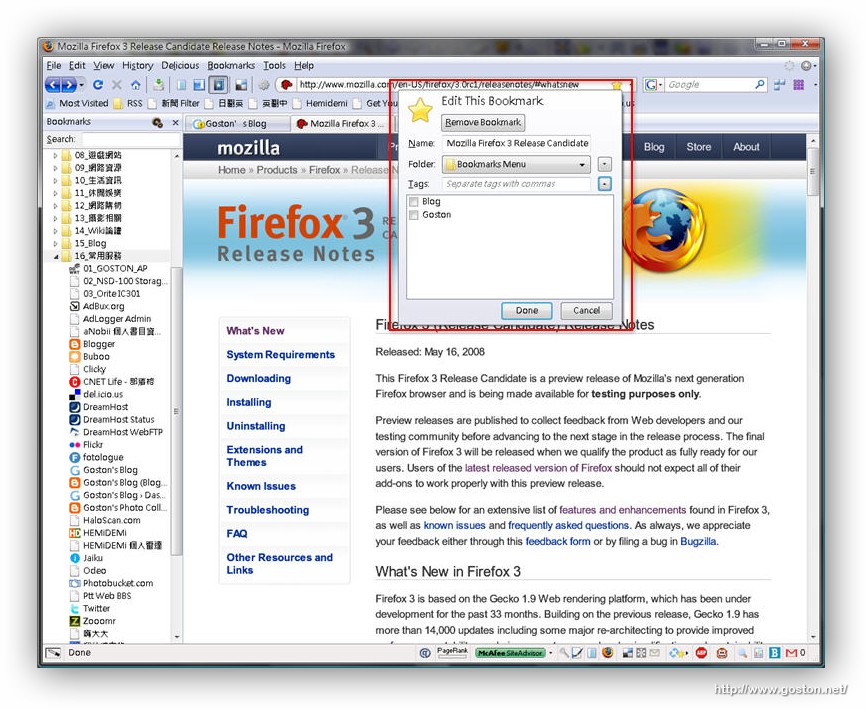Click the page vertical scrollbar thumb
Screen dimensions: 867x710
point(812,171)
